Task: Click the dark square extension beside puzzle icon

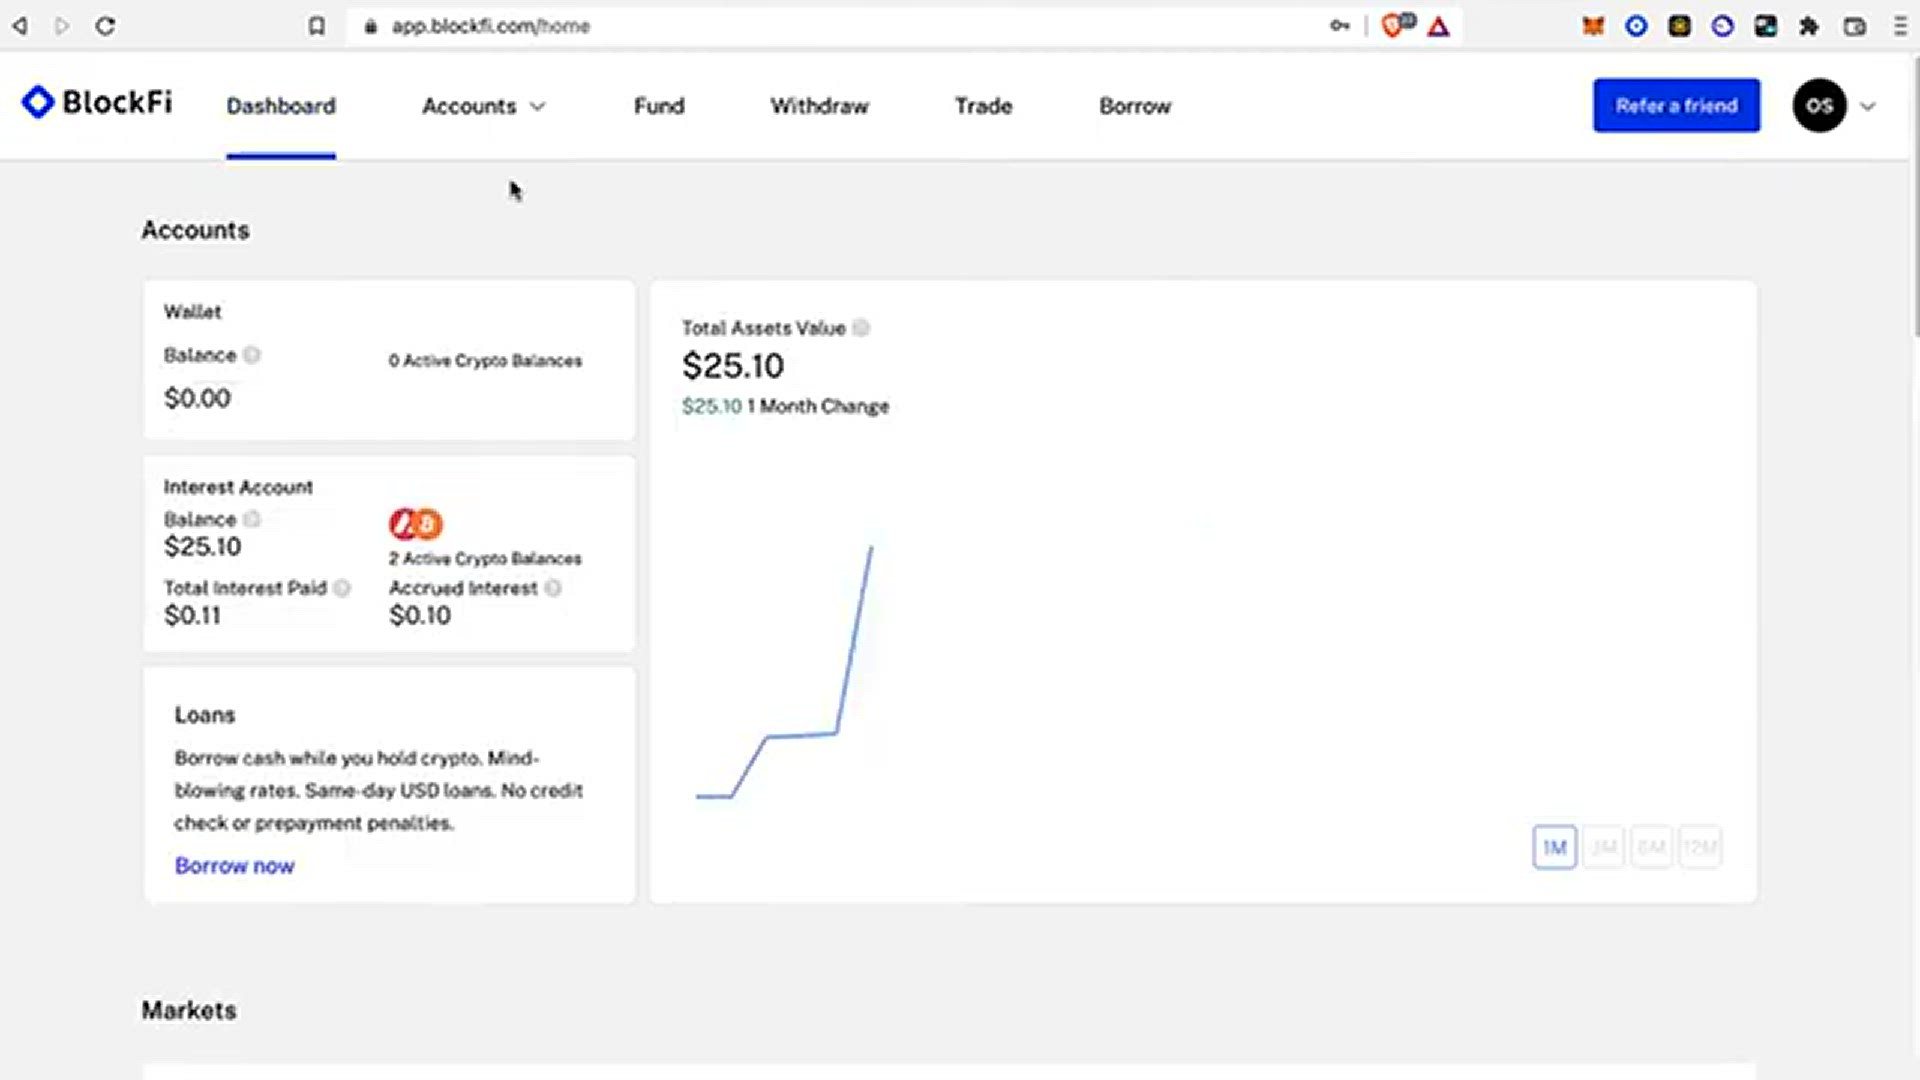Action: 1765,26
